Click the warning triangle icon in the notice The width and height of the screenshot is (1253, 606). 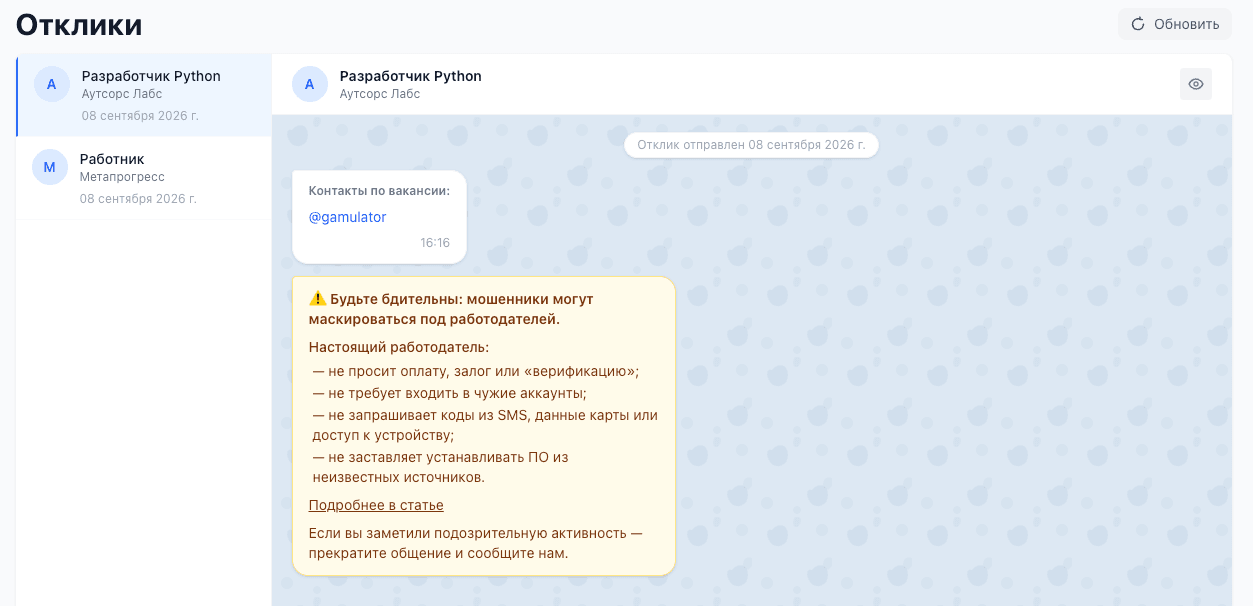[x=317, y=298]
